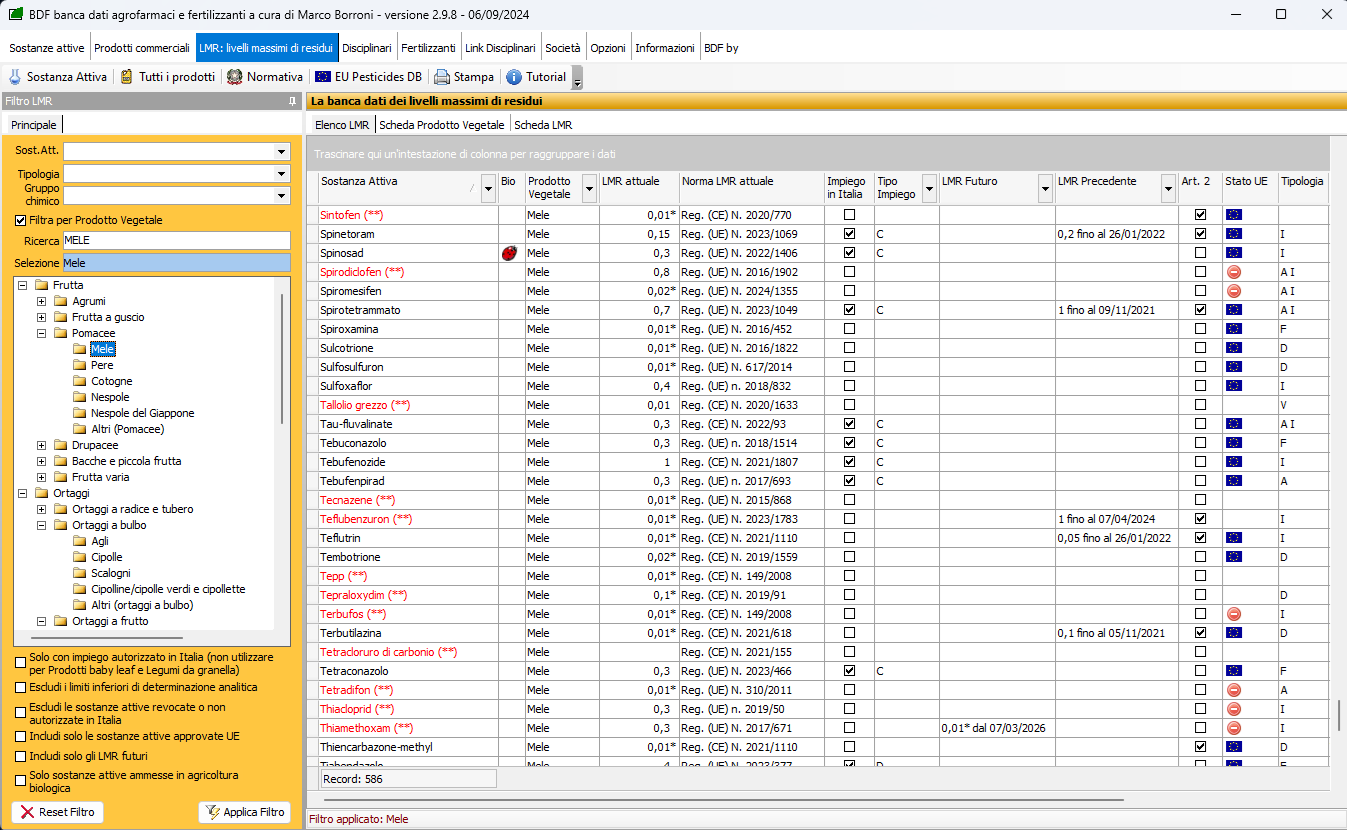The image size is (1347, 830).
Task: Click the Applica Filtro funnel icon
Action: [212, 812]
